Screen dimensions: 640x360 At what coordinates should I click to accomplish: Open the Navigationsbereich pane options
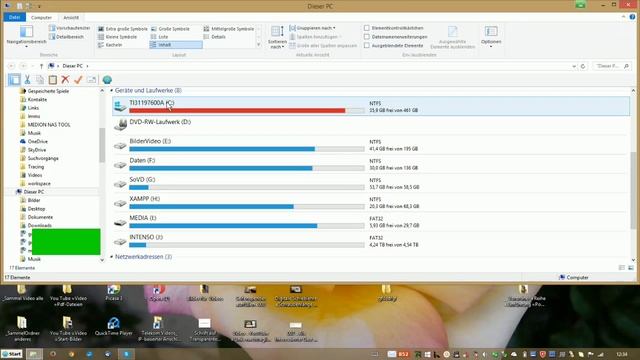click(x=27, y=36)
